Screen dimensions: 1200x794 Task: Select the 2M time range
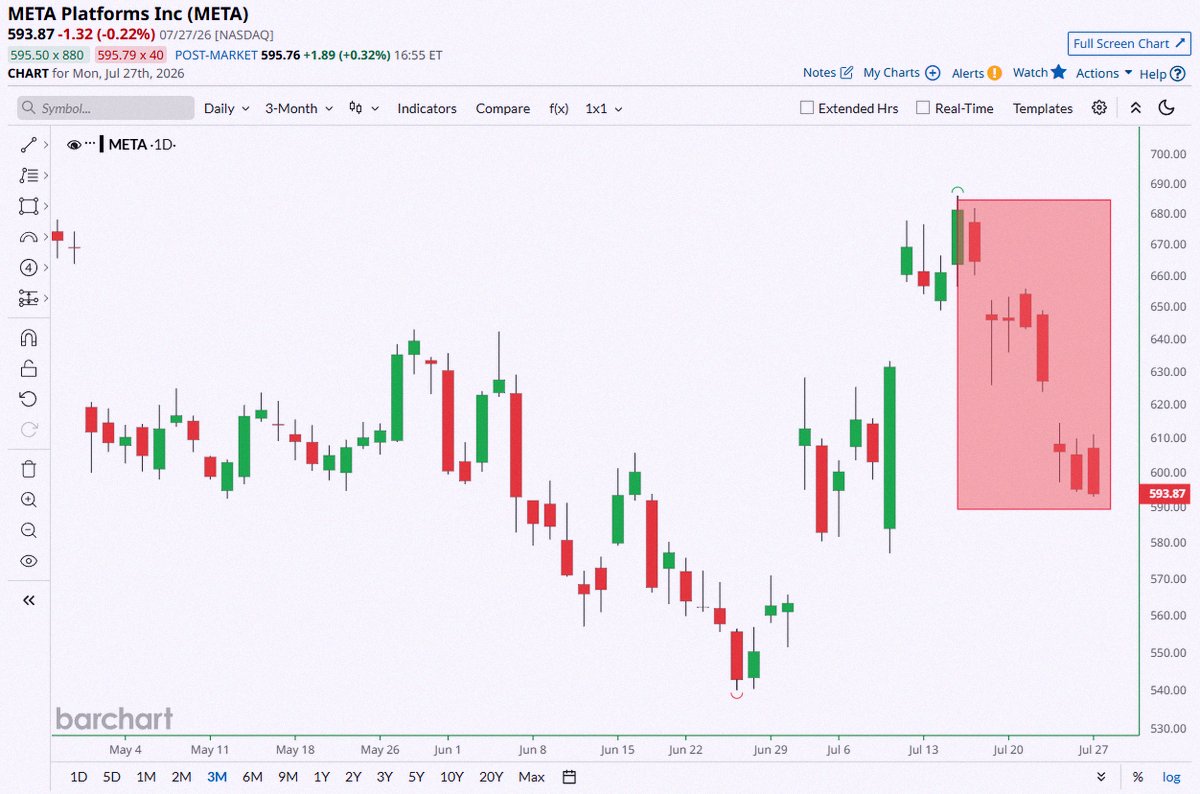tap(181, 777)
